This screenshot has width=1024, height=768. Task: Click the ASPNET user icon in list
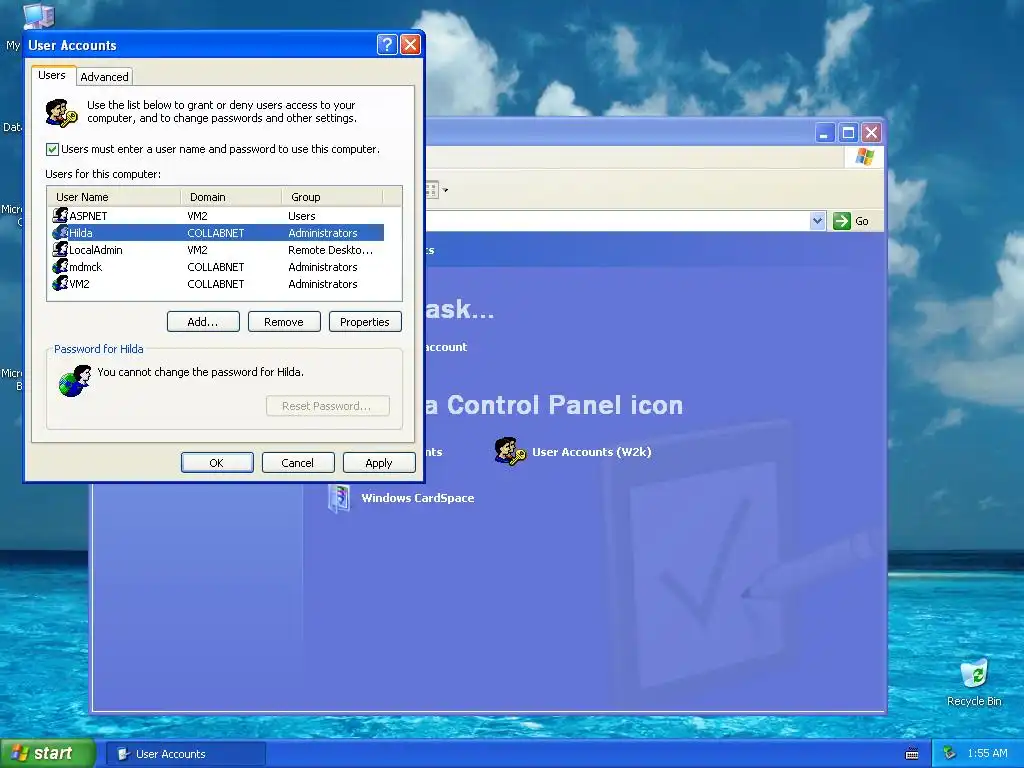tap(60, 216)
